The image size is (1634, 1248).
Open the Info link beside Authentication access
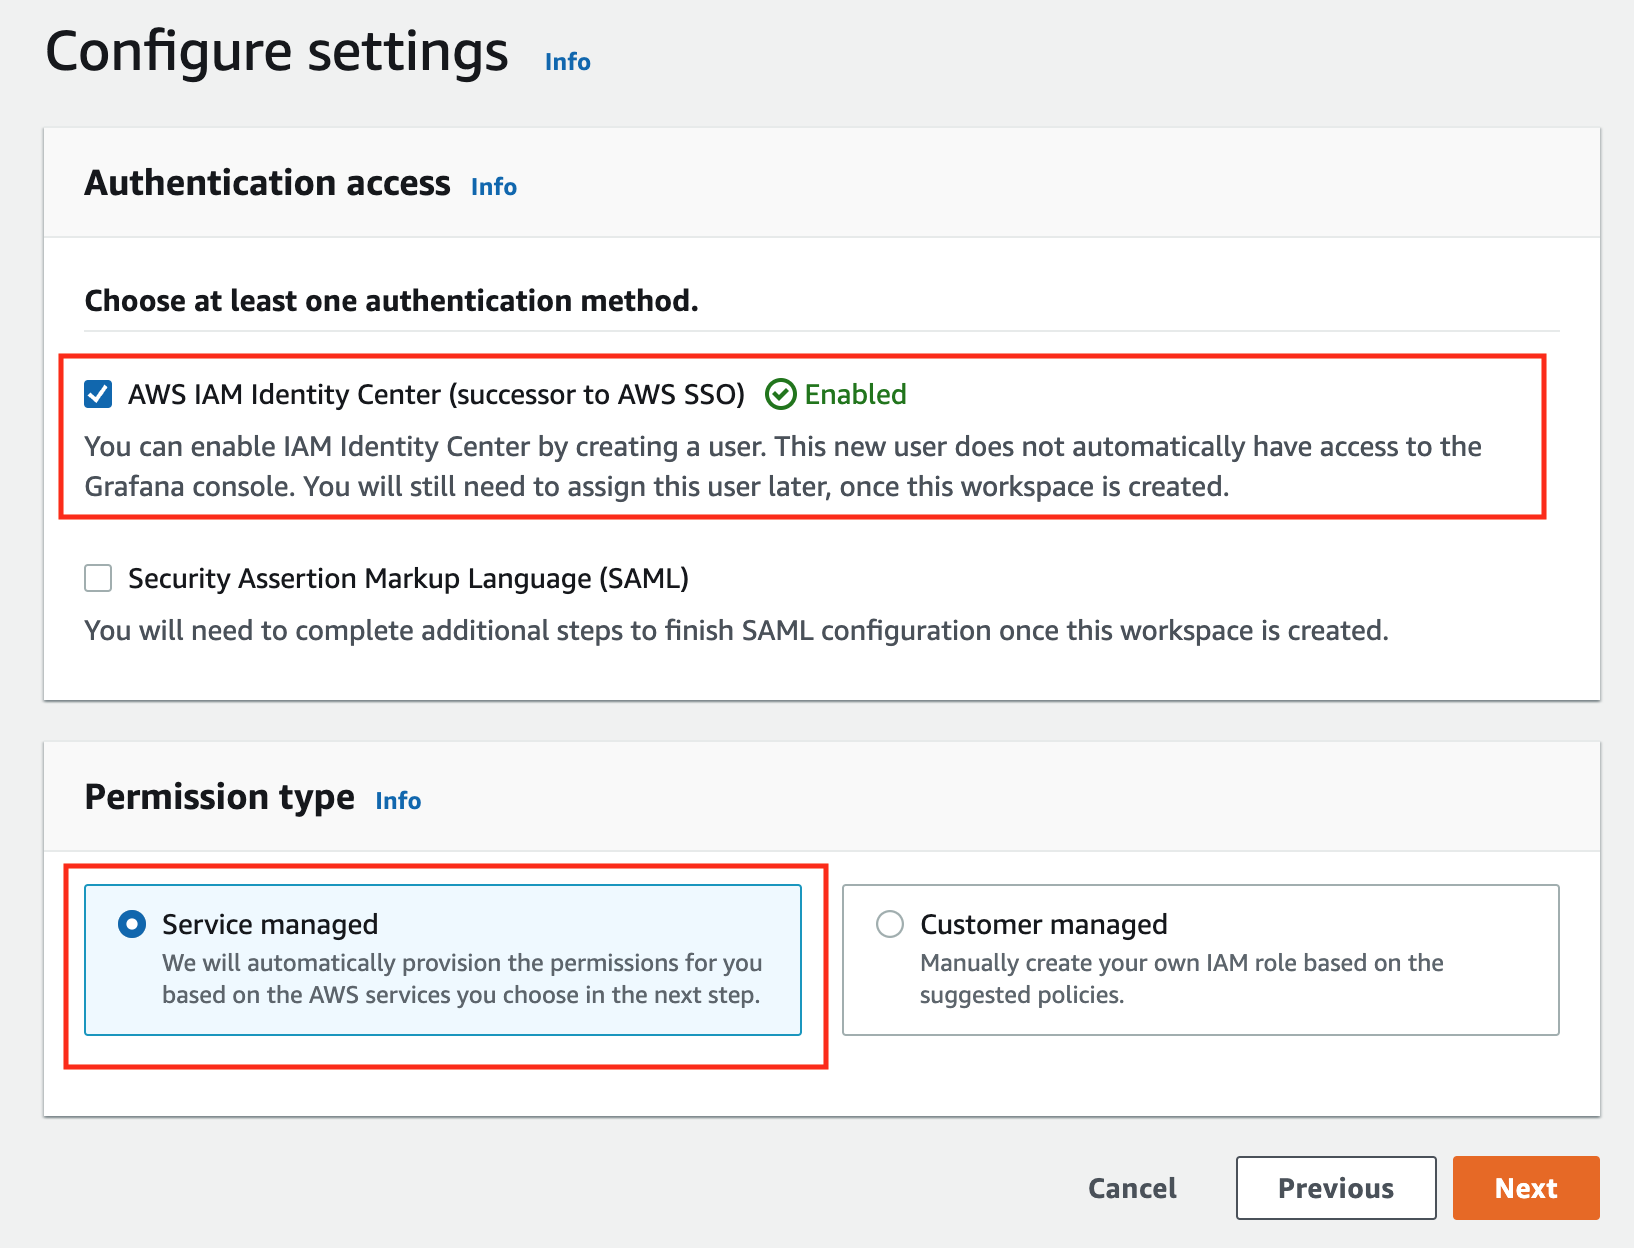tap(493, 186)
